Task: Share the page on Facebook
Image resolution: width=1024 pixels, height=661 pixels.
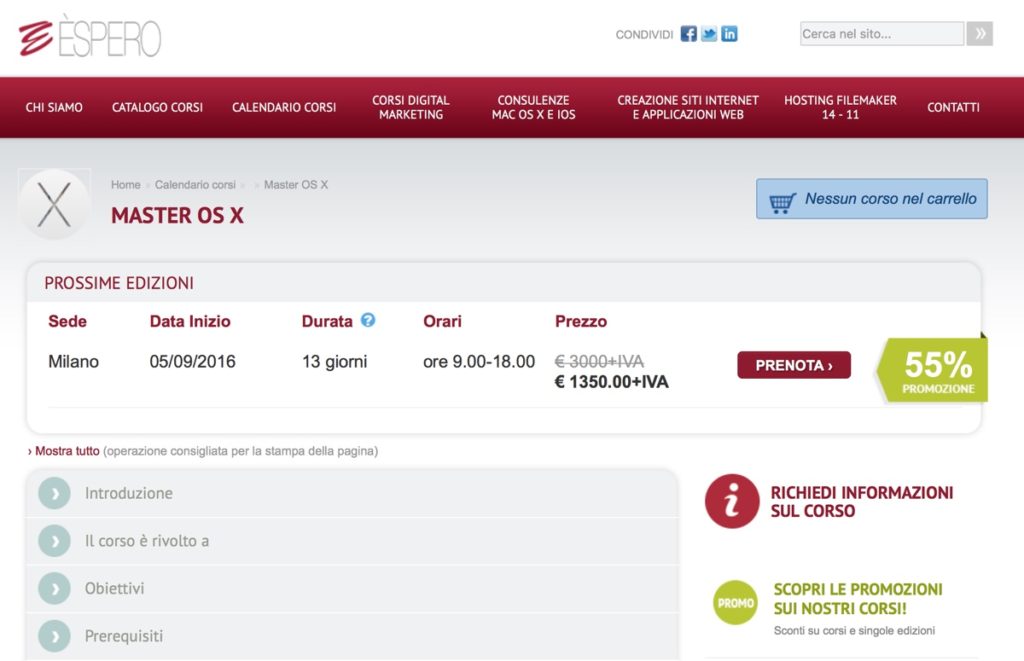Action: coord(688,34)
